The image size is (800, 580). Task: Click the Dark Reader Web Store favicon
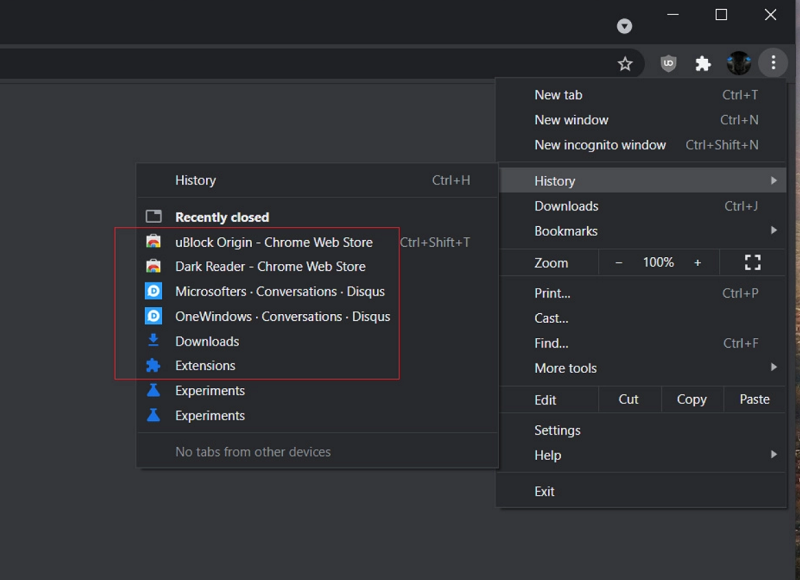pos(154,266)
